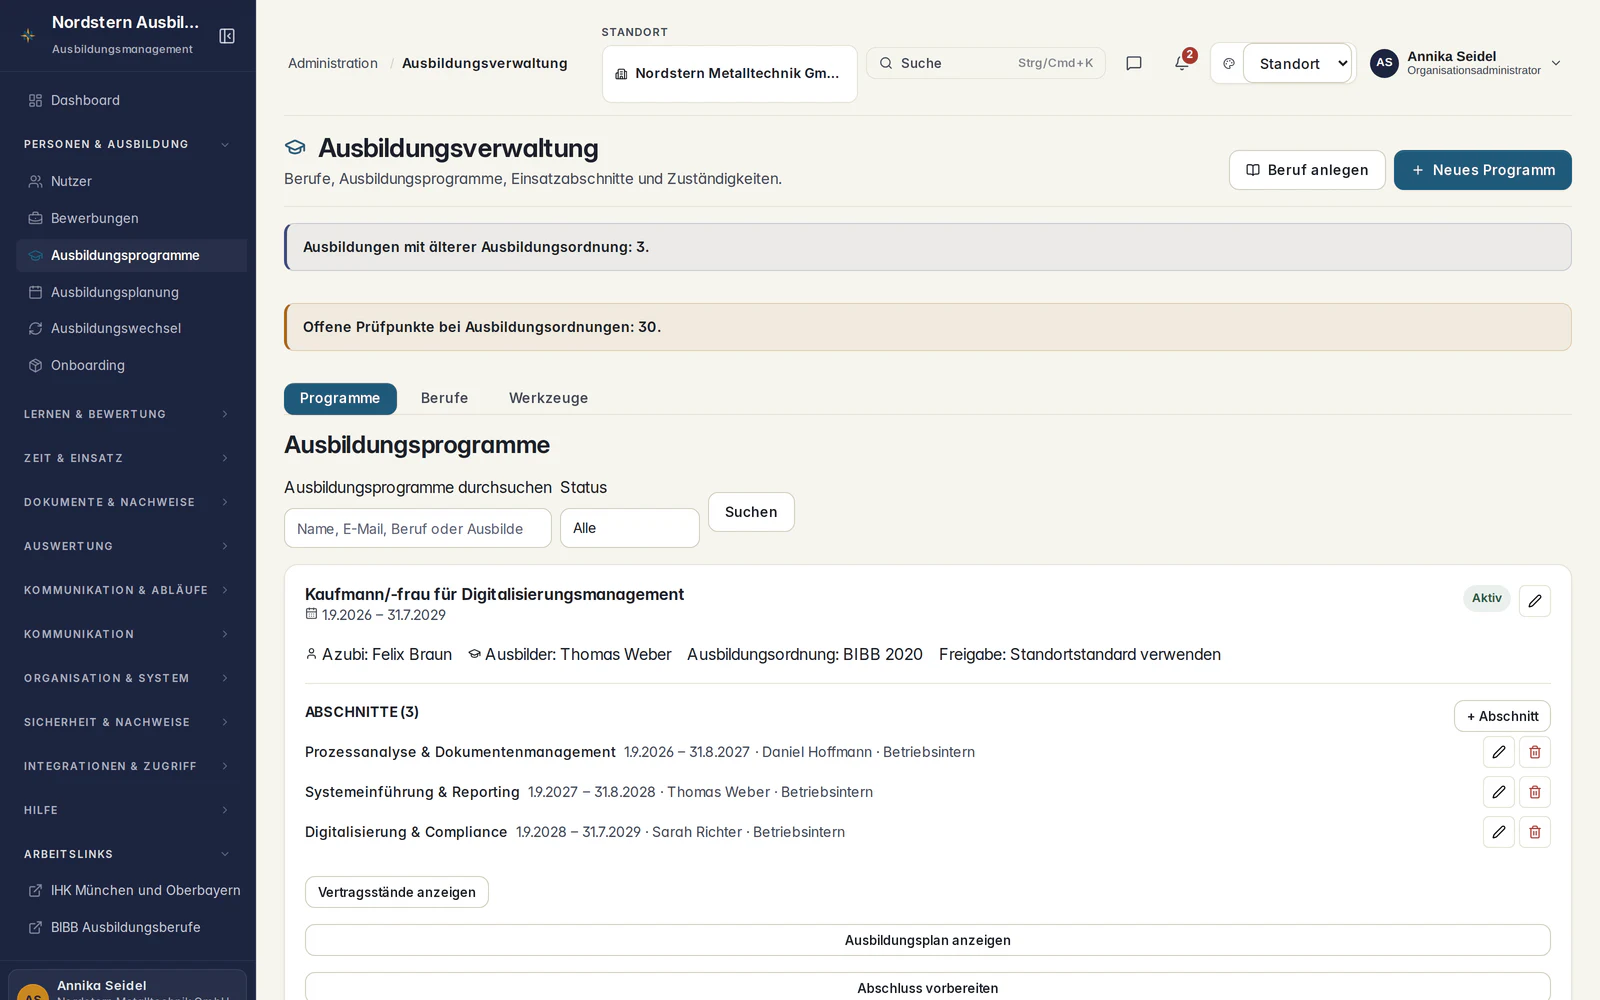The image size is (1600, 1000).
Task: Edit the Digitalisierungsmanagement program via pencil icon
Action: coord(1535,601)
